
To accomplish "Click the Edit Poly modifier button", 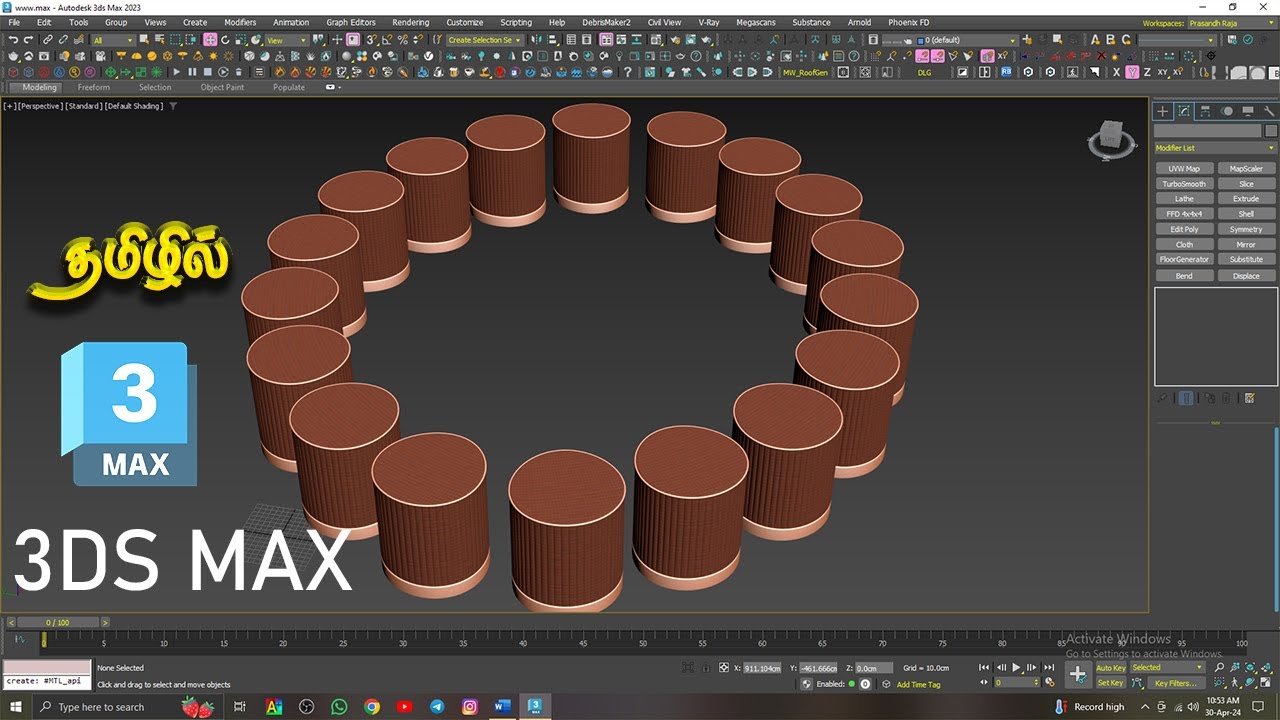I will tap(1184, 229).
